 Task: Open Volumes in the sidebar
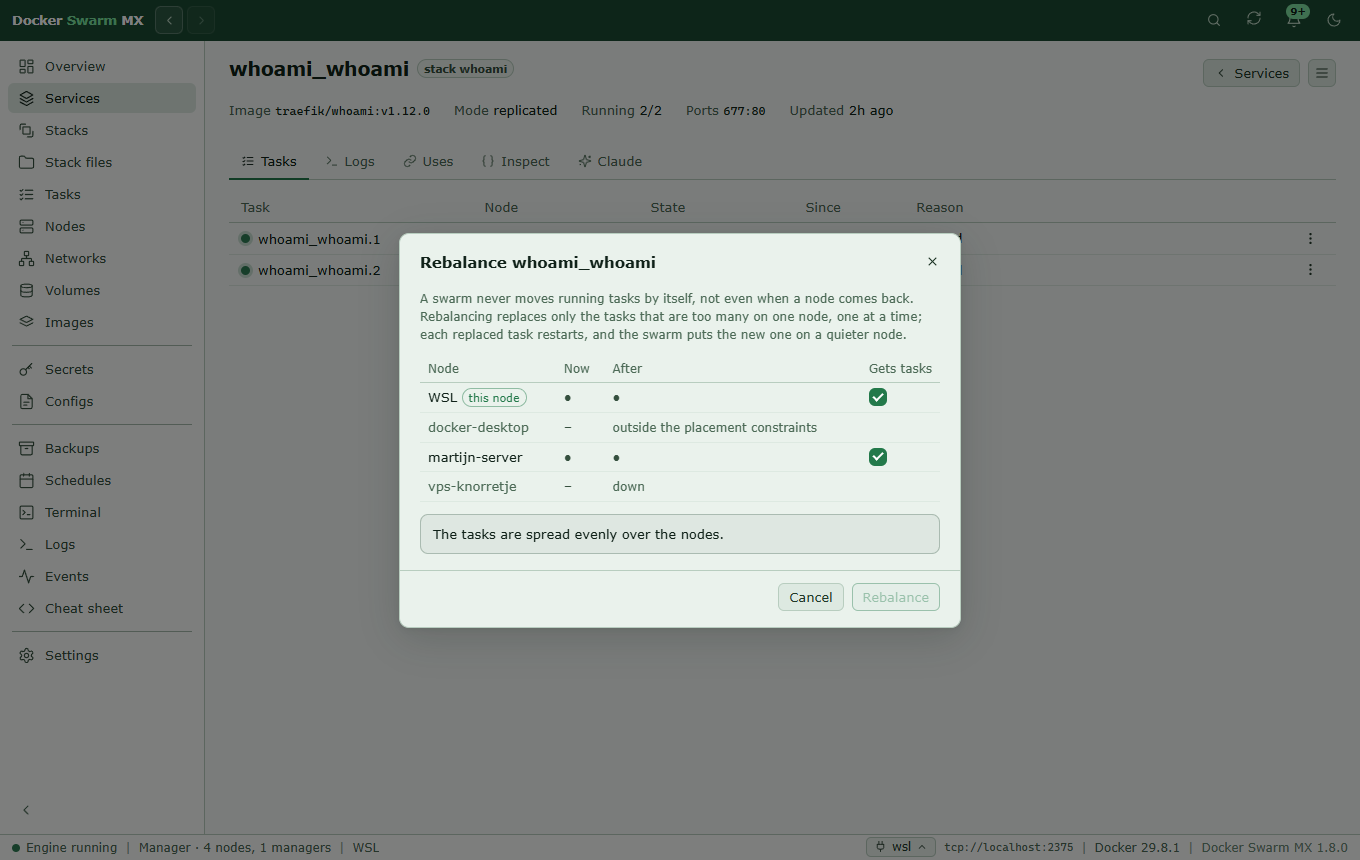[102, 290]
